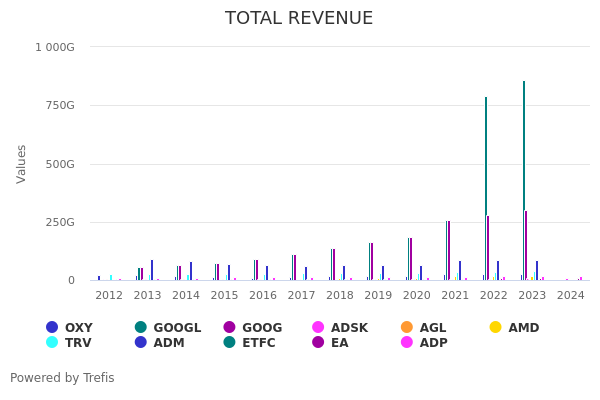Toggle the GOOGL series legend label
Screen dimensions: 600x400
(177, 327)
